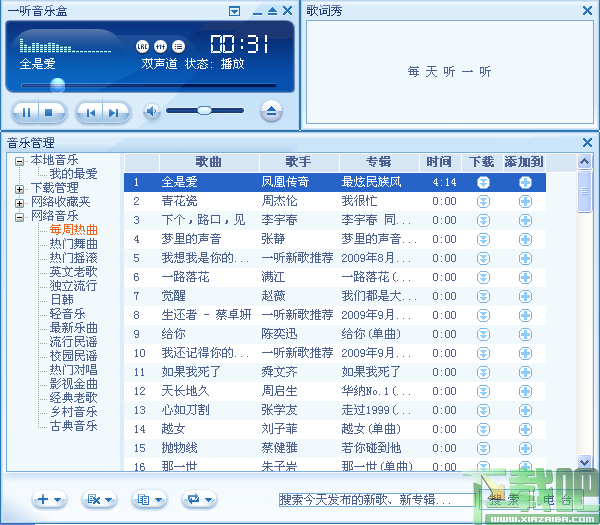Select 经典老歌 category

pos(73,398)
